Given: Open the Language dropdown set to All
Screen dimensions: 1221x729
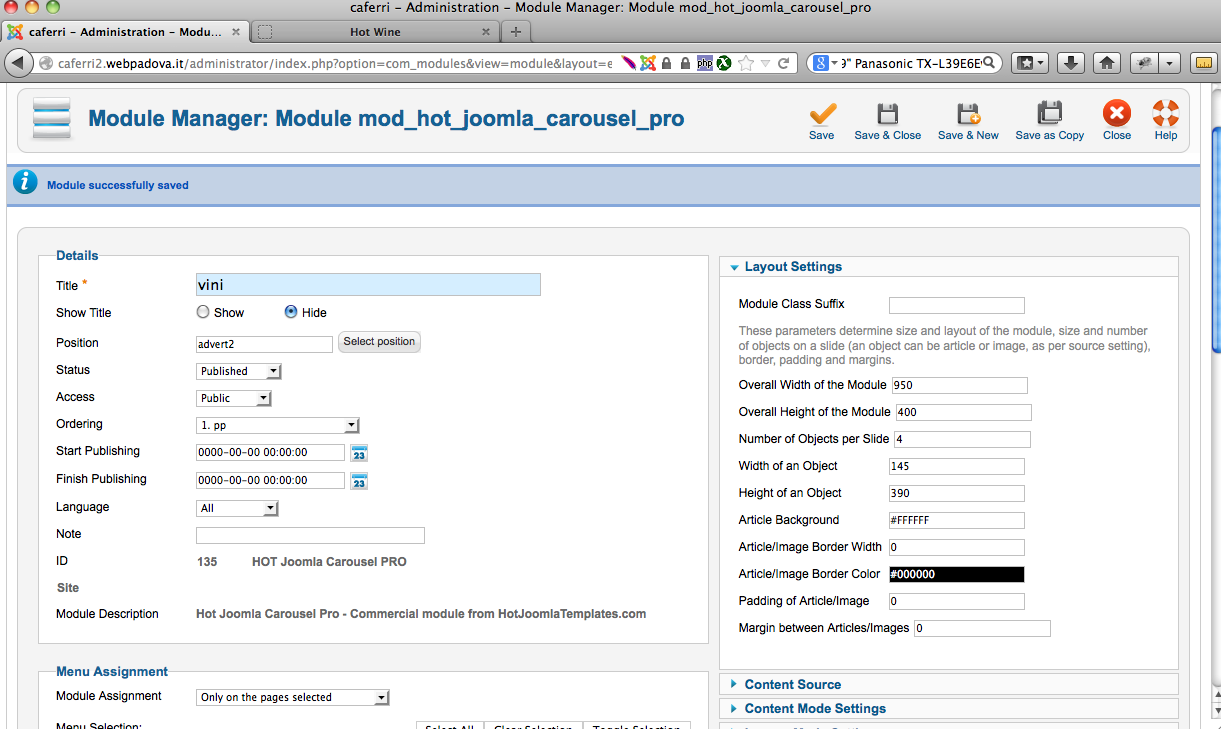Looking at the screenshot, I should [237, 508].
